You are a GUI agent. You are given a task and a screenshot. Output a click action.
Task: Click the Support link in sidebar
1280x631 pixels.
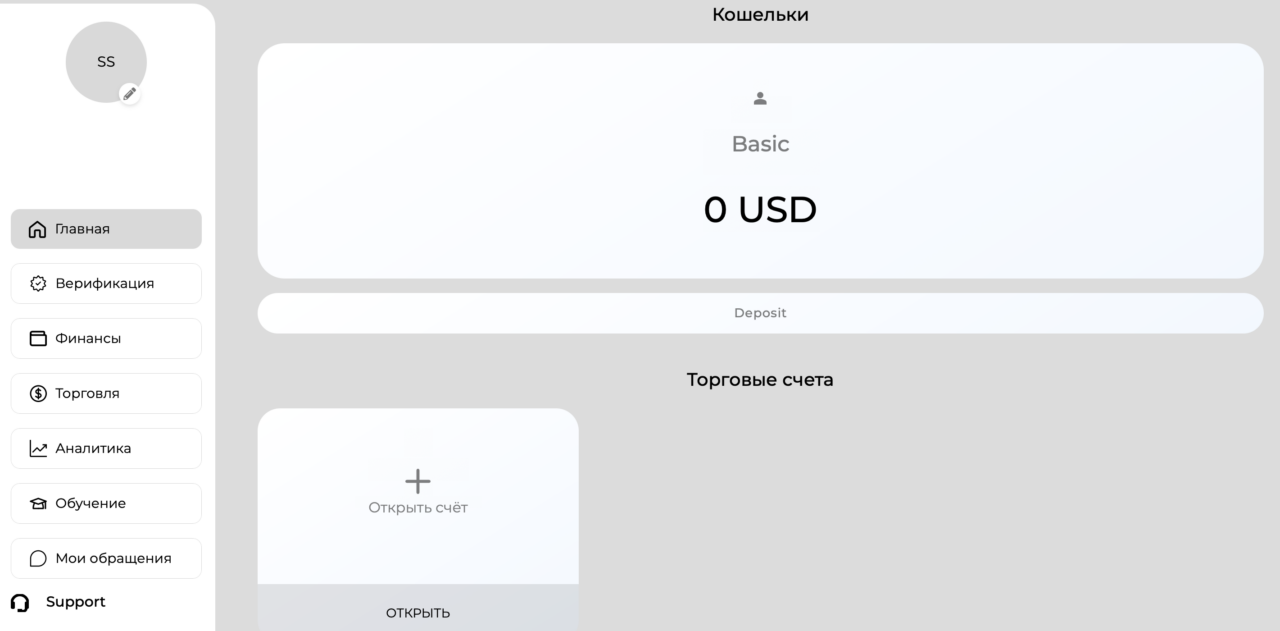(x=75, y=602)
